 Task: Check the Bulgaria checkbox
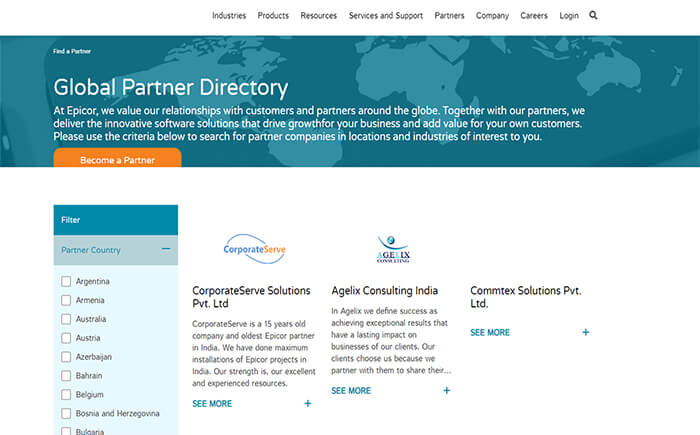66,431
